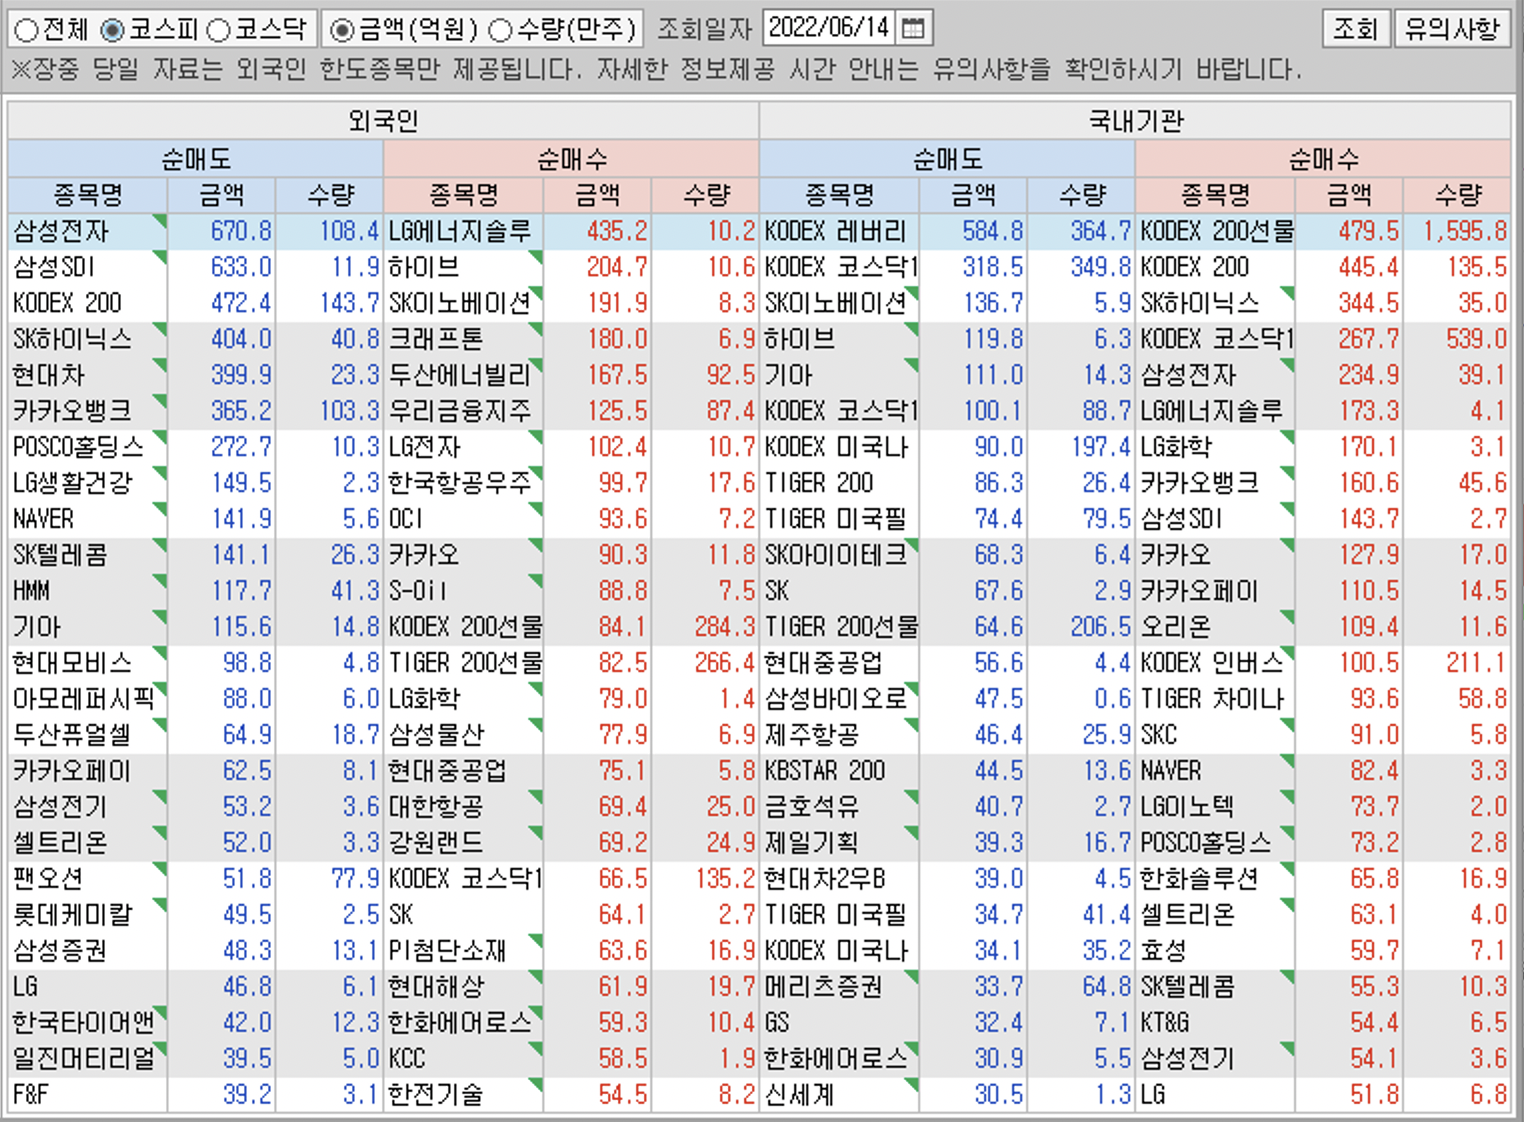
Task: Select 롯데케미칼 row
Action: click(87, 915)
